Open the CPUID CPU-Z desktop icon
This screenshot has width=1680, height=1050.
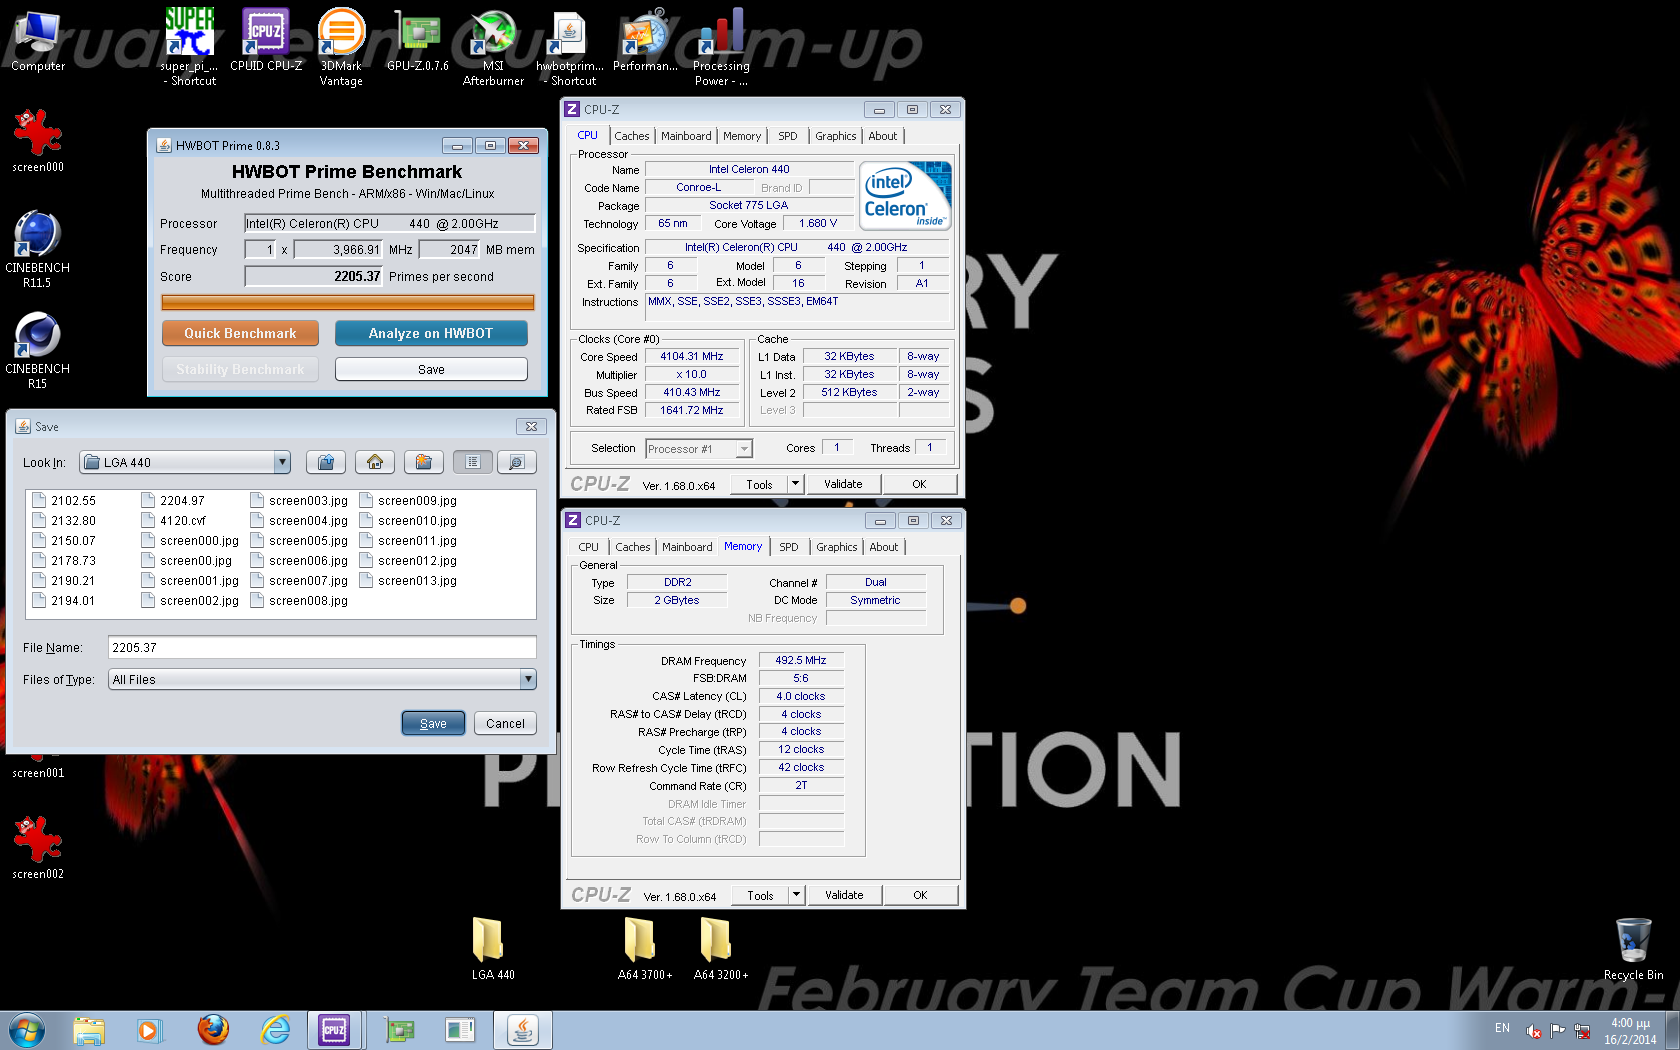pos(265,41)
